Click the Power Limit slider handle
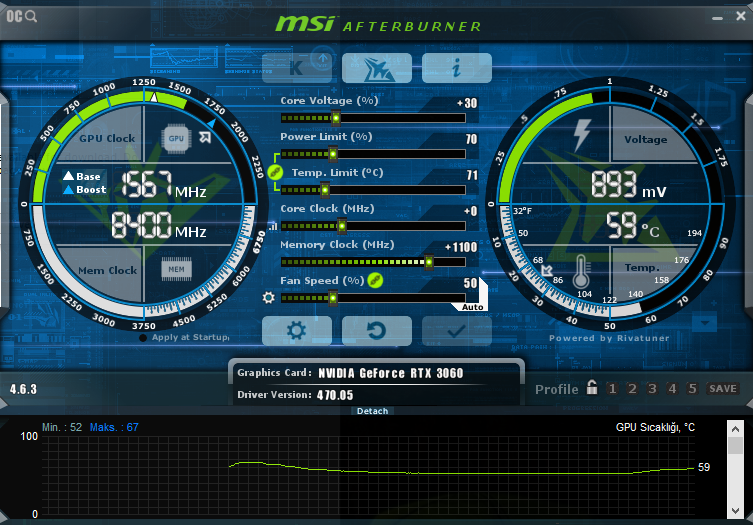The width and height of the screenshot is (753, 525). point(333,154)
